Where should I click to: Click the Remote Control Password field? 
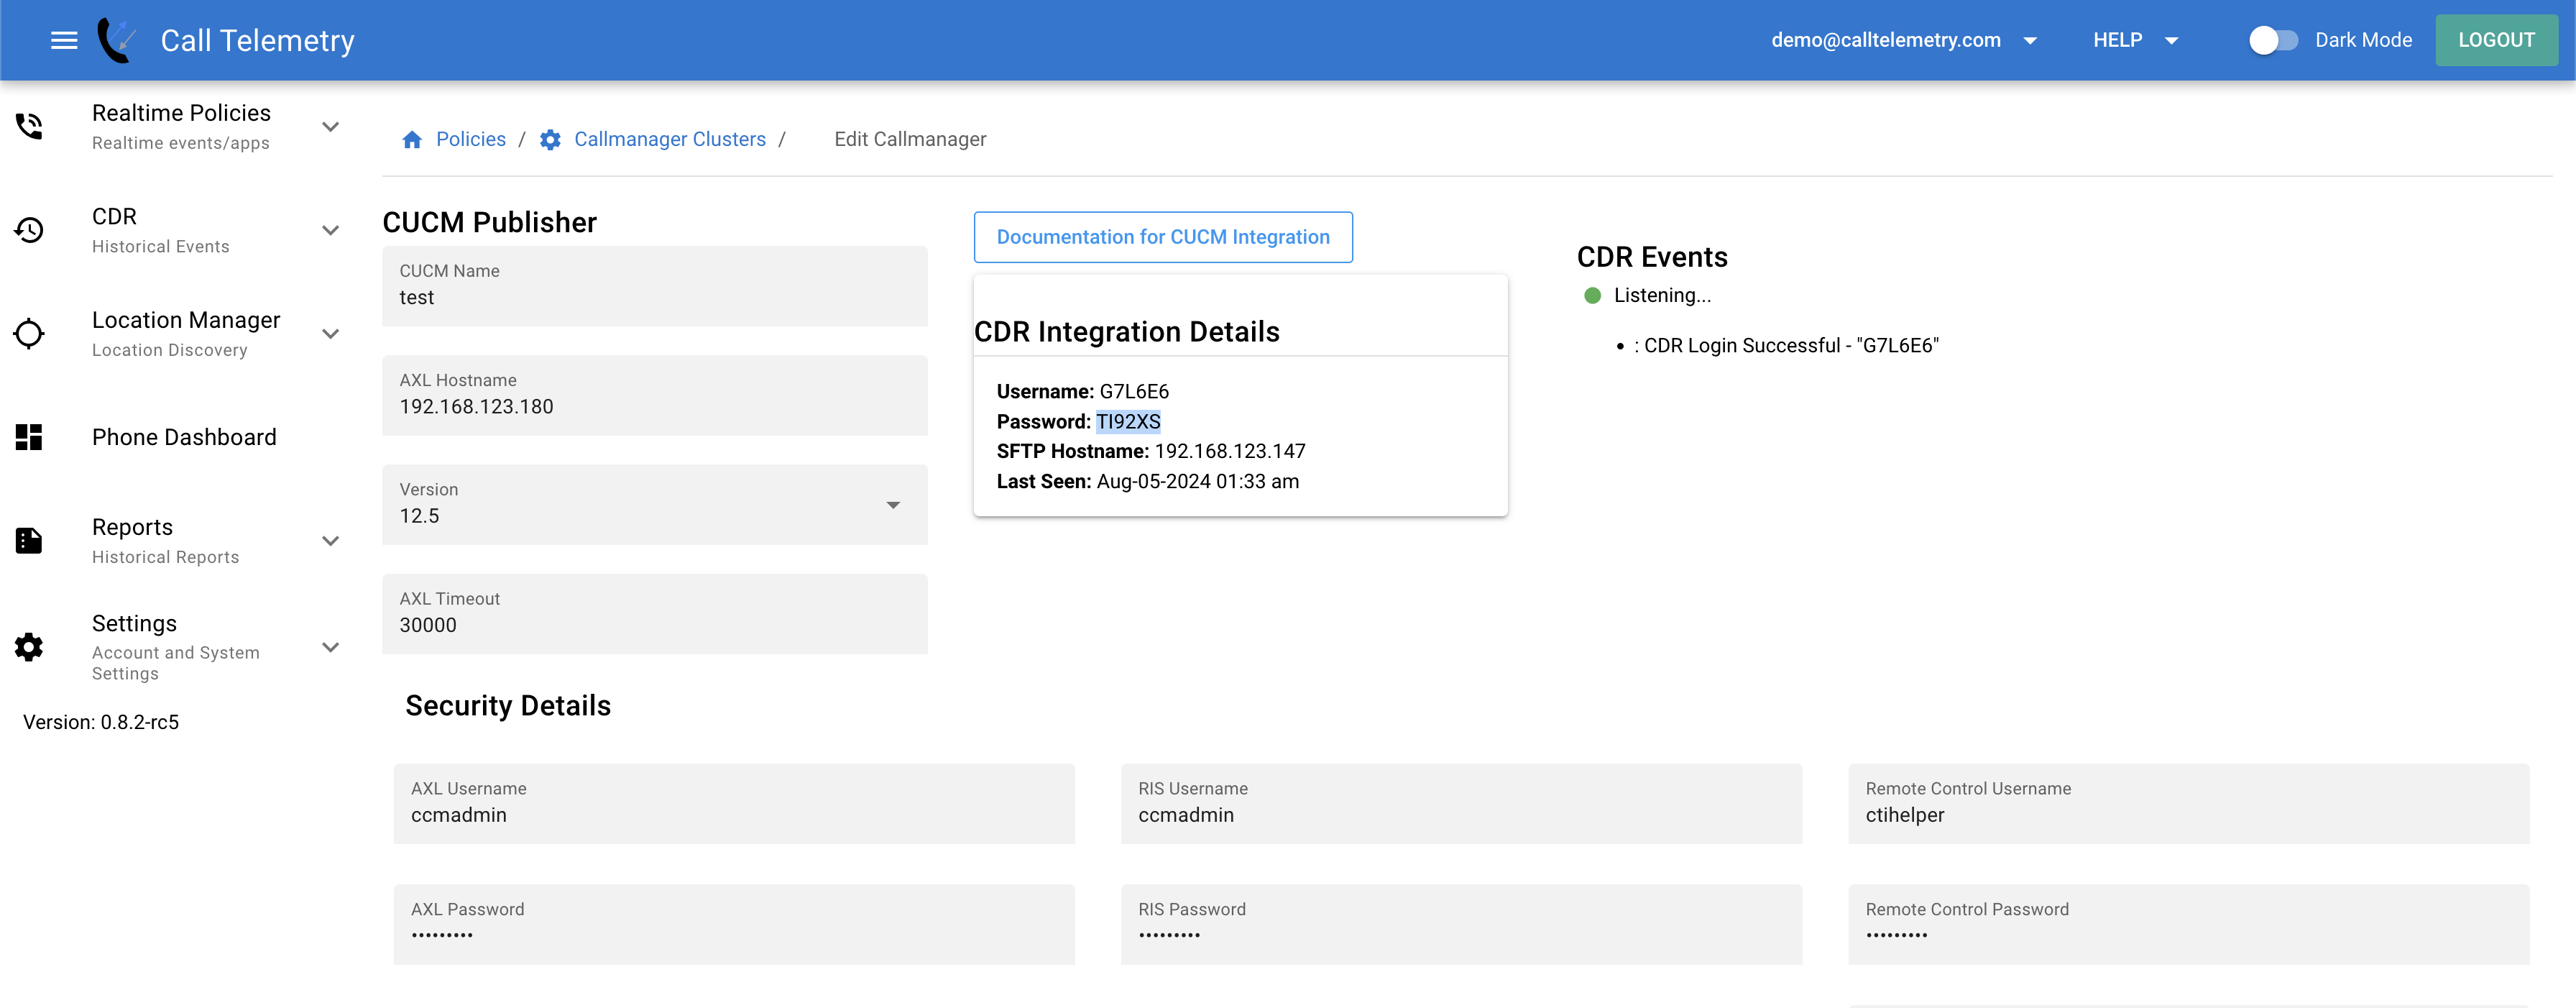(2188, 924)
